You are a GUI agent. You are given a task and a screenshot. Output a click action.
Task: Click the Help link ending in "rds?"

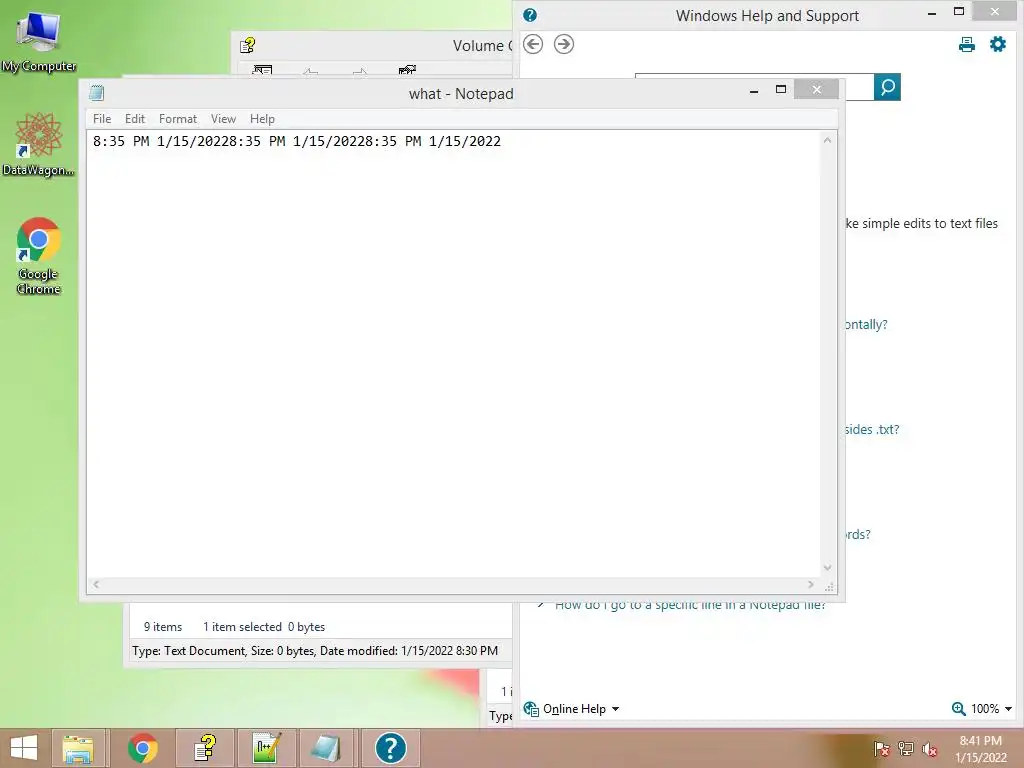857,534
